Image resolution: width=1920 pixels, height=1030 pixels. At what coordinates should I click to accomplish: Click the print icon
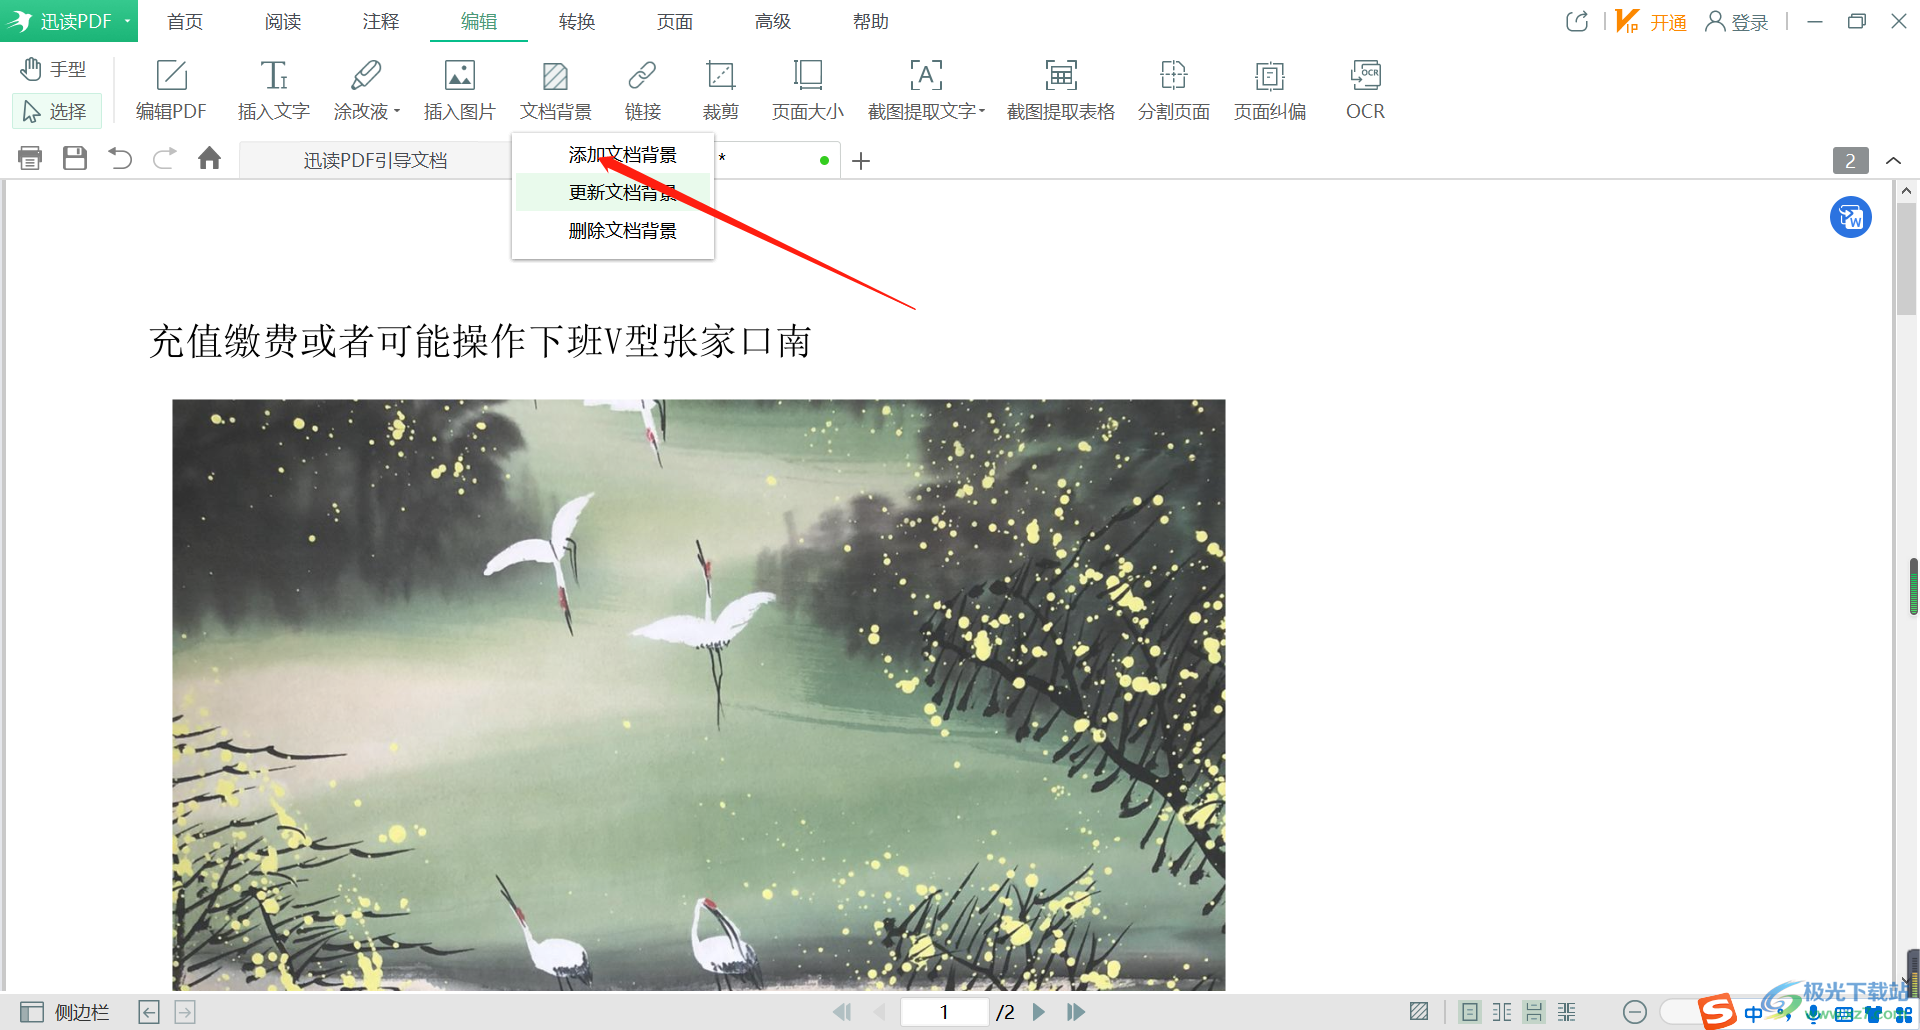point(30,158)
